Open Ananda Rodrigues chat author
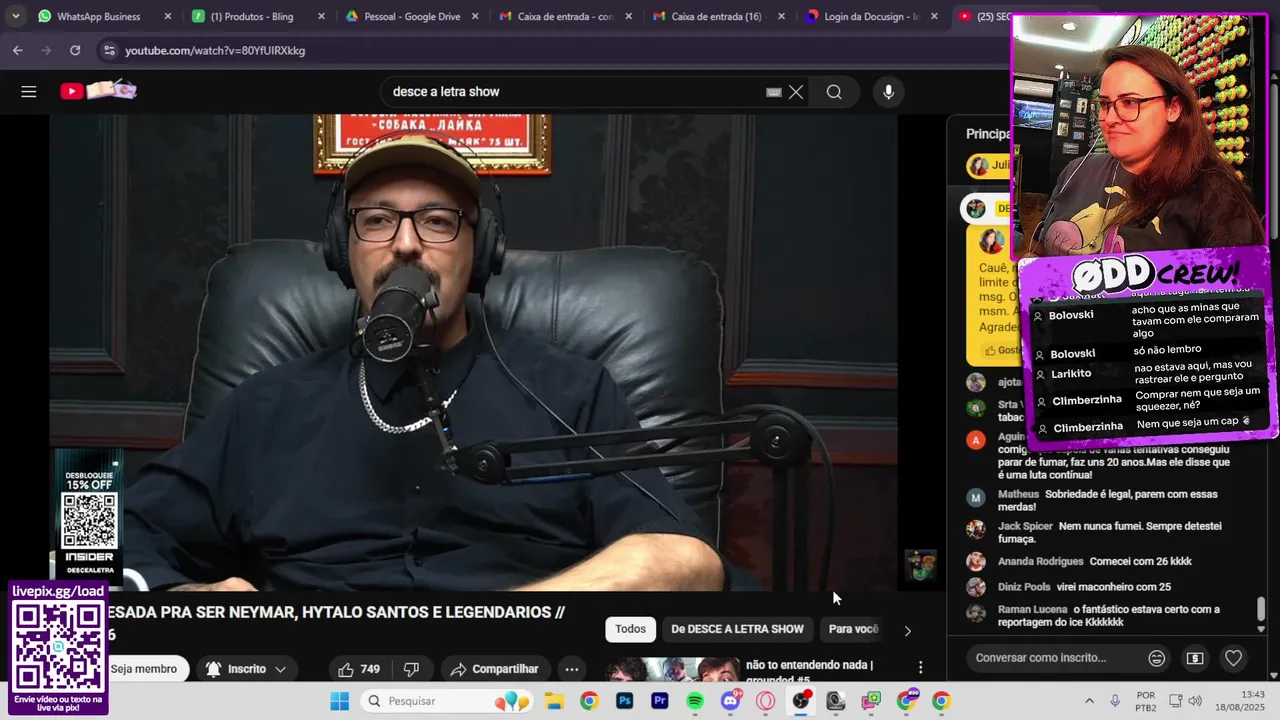Screen dimensions: 1280x720 [x=1040, y=561]
